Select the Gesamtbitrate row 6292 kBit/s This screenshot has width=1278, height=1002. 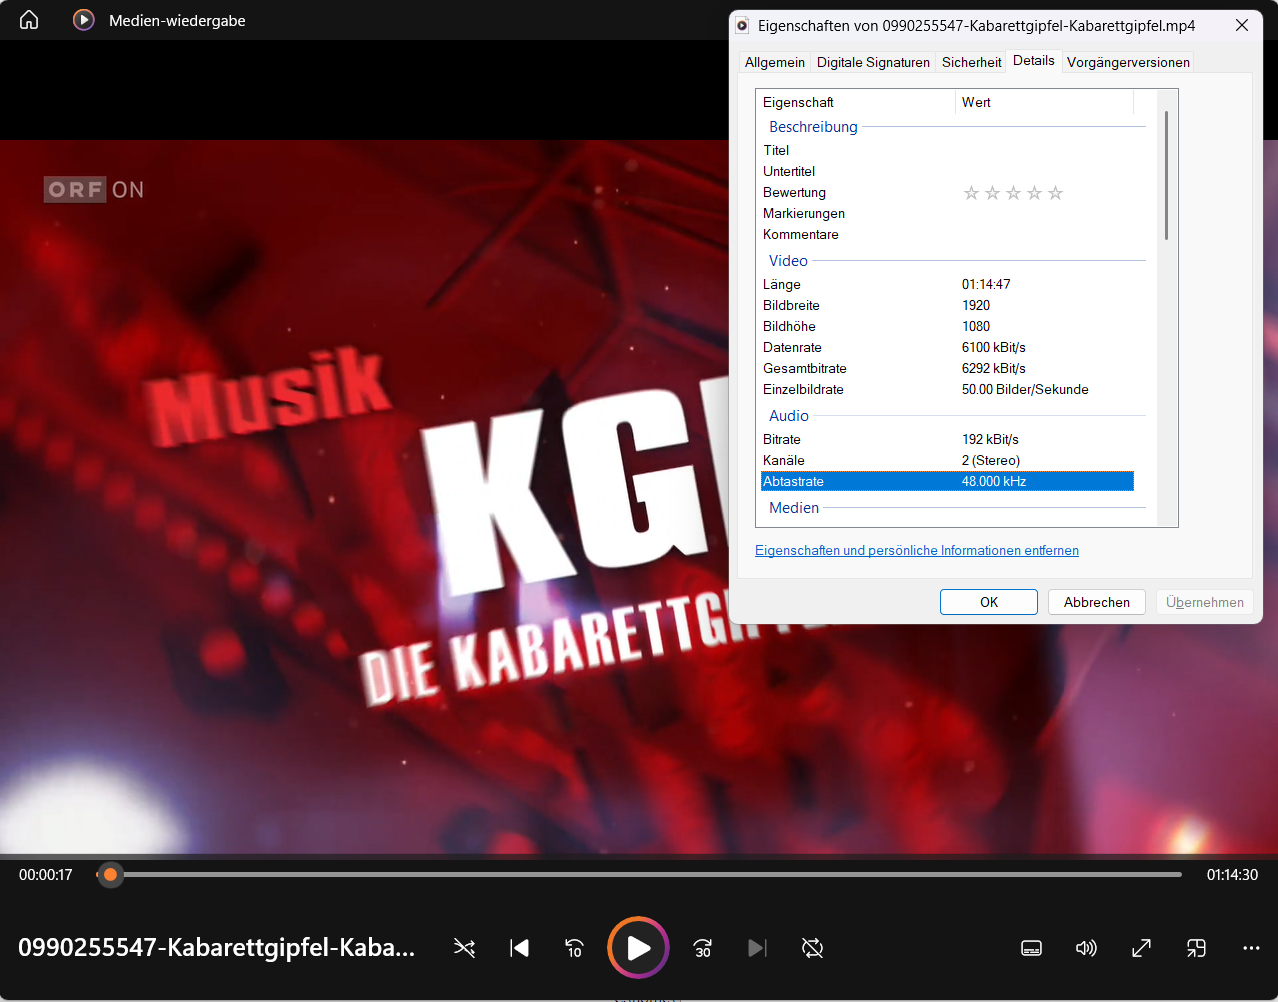click(x=947, y=368)
